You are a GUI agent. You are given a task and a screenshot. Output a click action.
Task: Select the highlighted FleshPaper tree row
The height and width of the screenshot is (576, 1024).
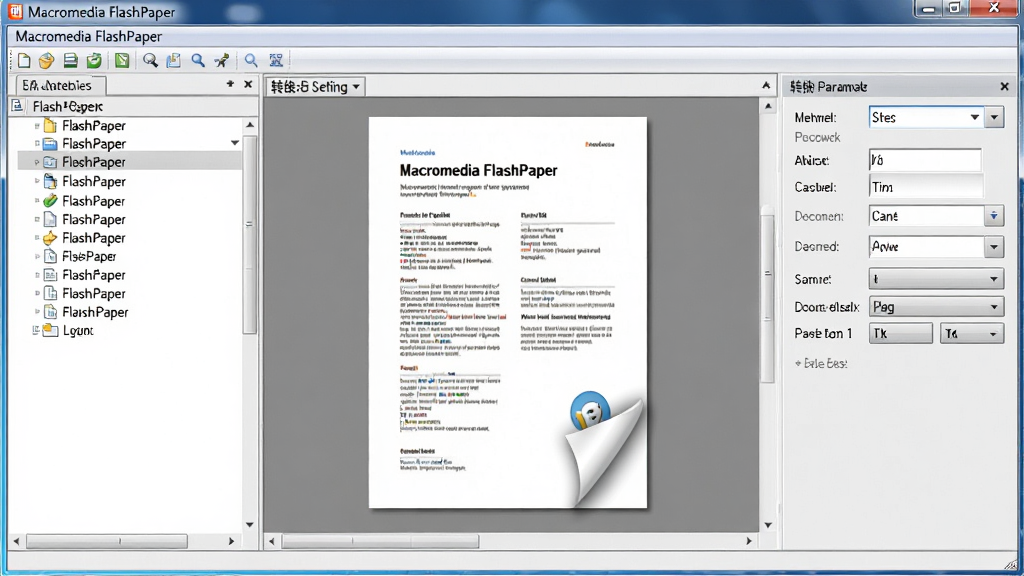pos(131,162)
